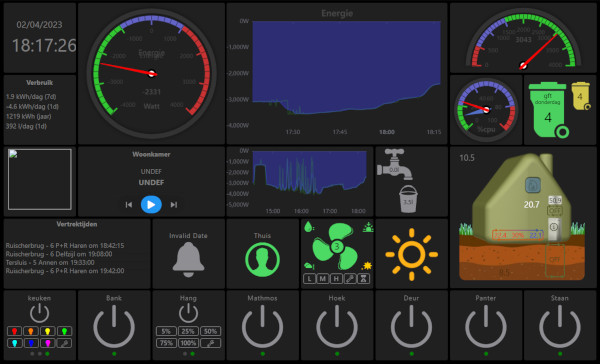Screen dimensions: 600x364
Task: Toggle the keuken power switch
Action: pos(39,313)
